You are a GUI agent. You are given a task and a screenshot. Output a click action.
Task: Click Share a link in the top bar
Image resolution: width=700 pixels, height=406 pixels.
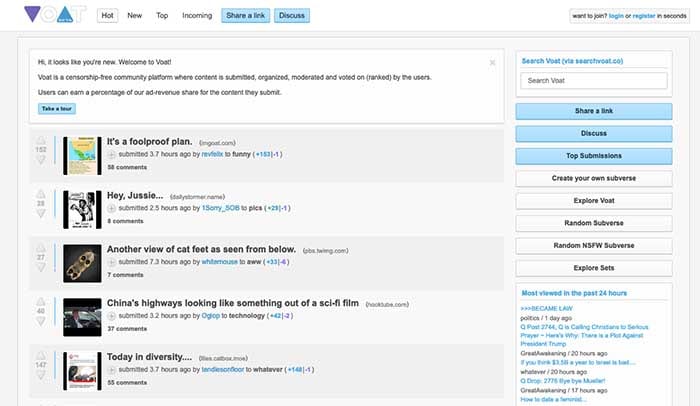(x=246, y=15)
